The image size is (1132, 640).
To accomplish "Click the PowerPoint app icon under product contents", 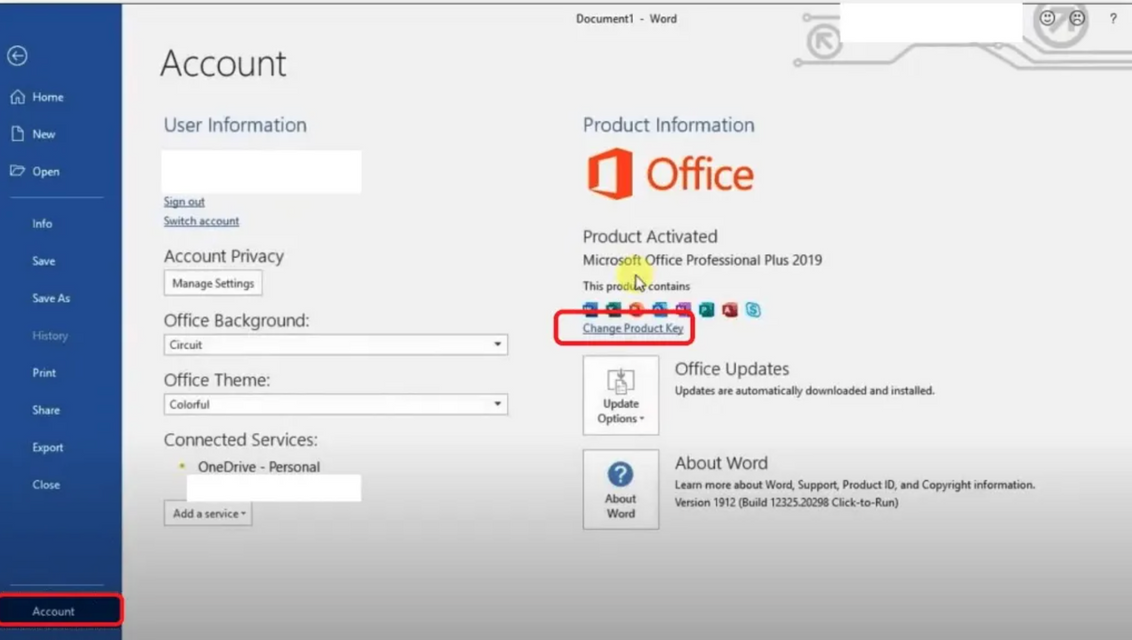I will pos(637,310).
